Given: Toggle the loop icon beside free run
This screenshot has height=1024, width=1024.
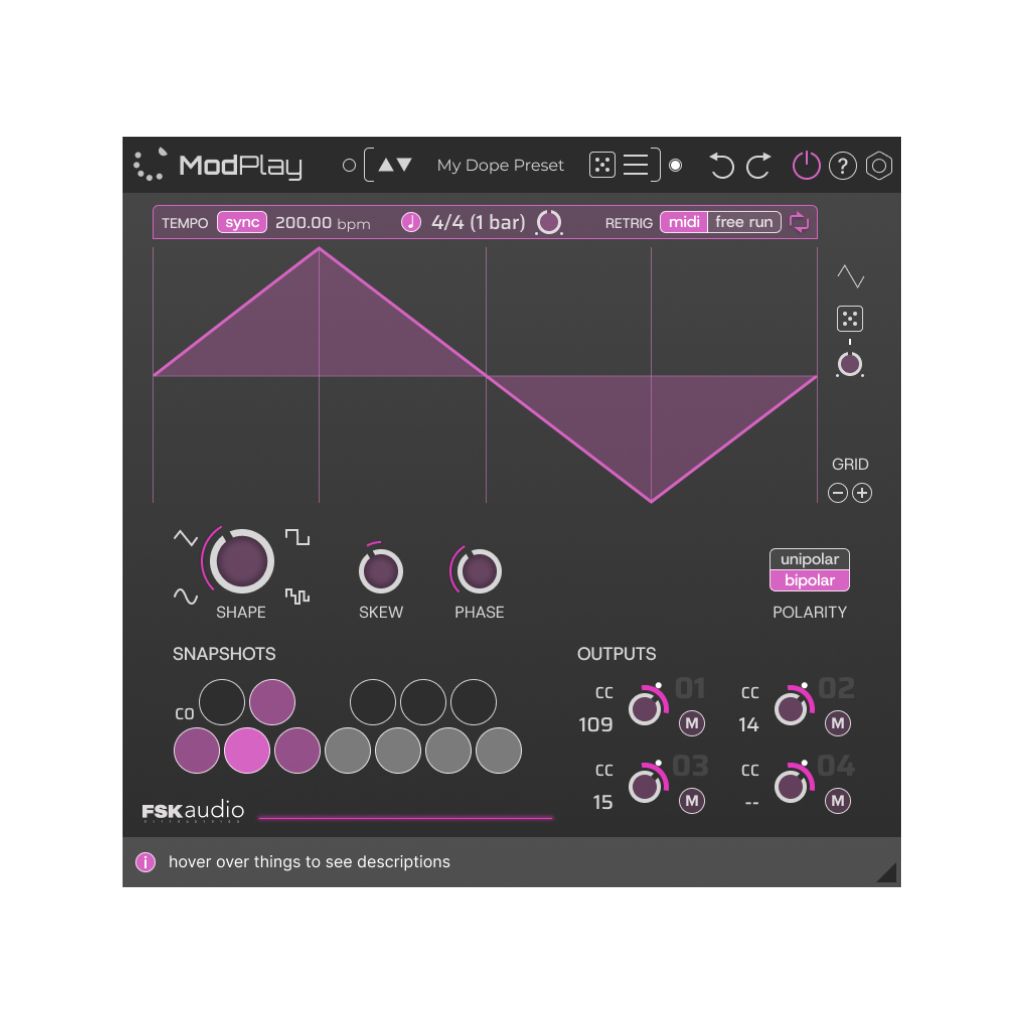Looking at the screenshot, I should coord(799,222).
